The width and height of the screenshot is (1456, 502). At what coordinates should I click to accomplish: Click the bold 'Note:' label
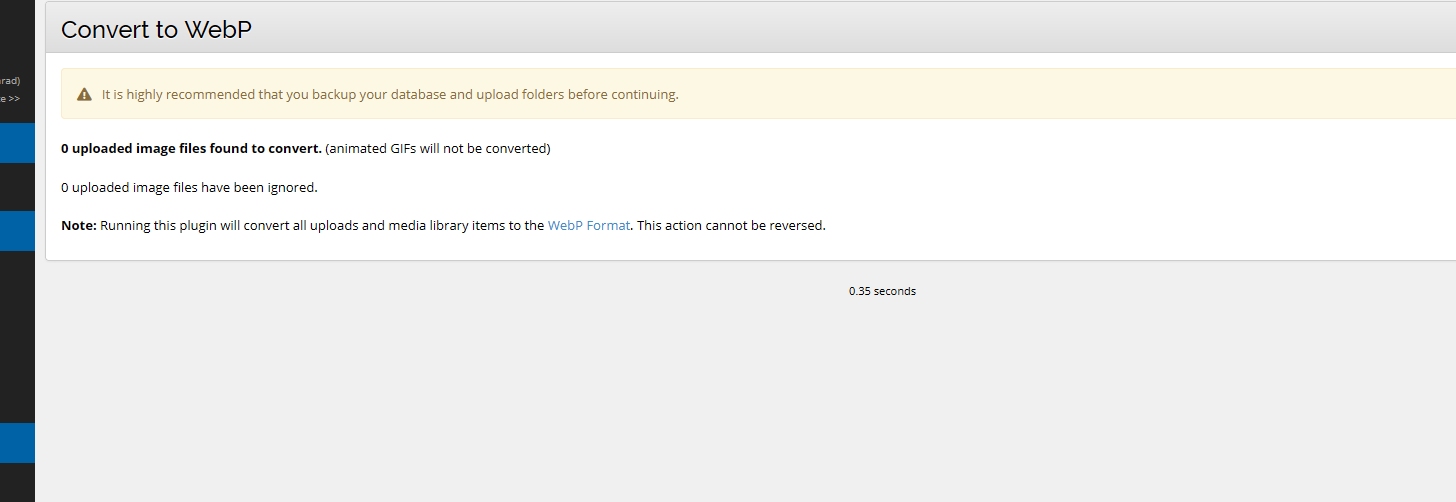point(79,226)
